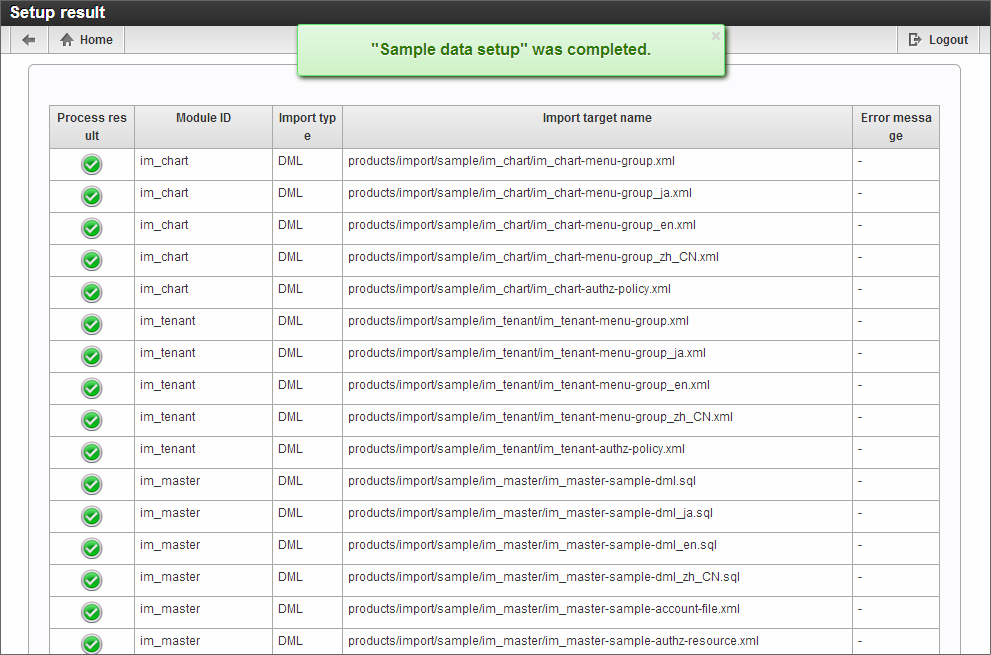
Task: Click the Error message column header
Action: click(x=896, y=127)
